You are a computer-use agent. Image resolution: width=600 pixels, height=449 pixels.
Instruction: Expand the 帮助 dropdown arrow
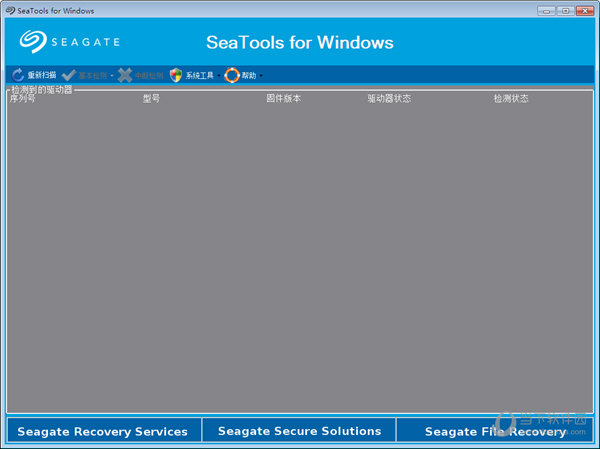click(261, 76)
